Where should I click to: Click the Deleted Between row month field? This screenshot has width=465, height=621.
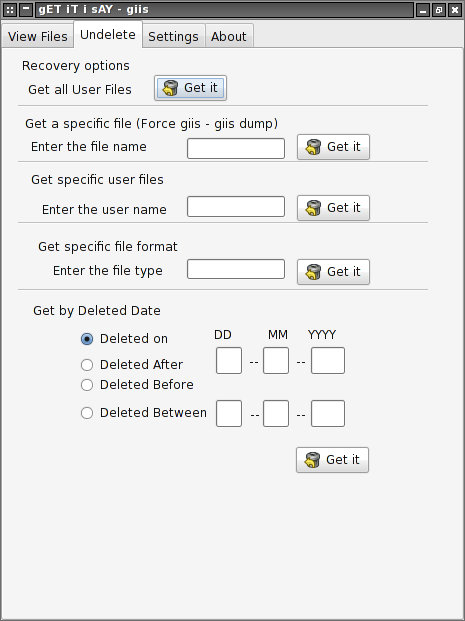[x=276, y=413]
